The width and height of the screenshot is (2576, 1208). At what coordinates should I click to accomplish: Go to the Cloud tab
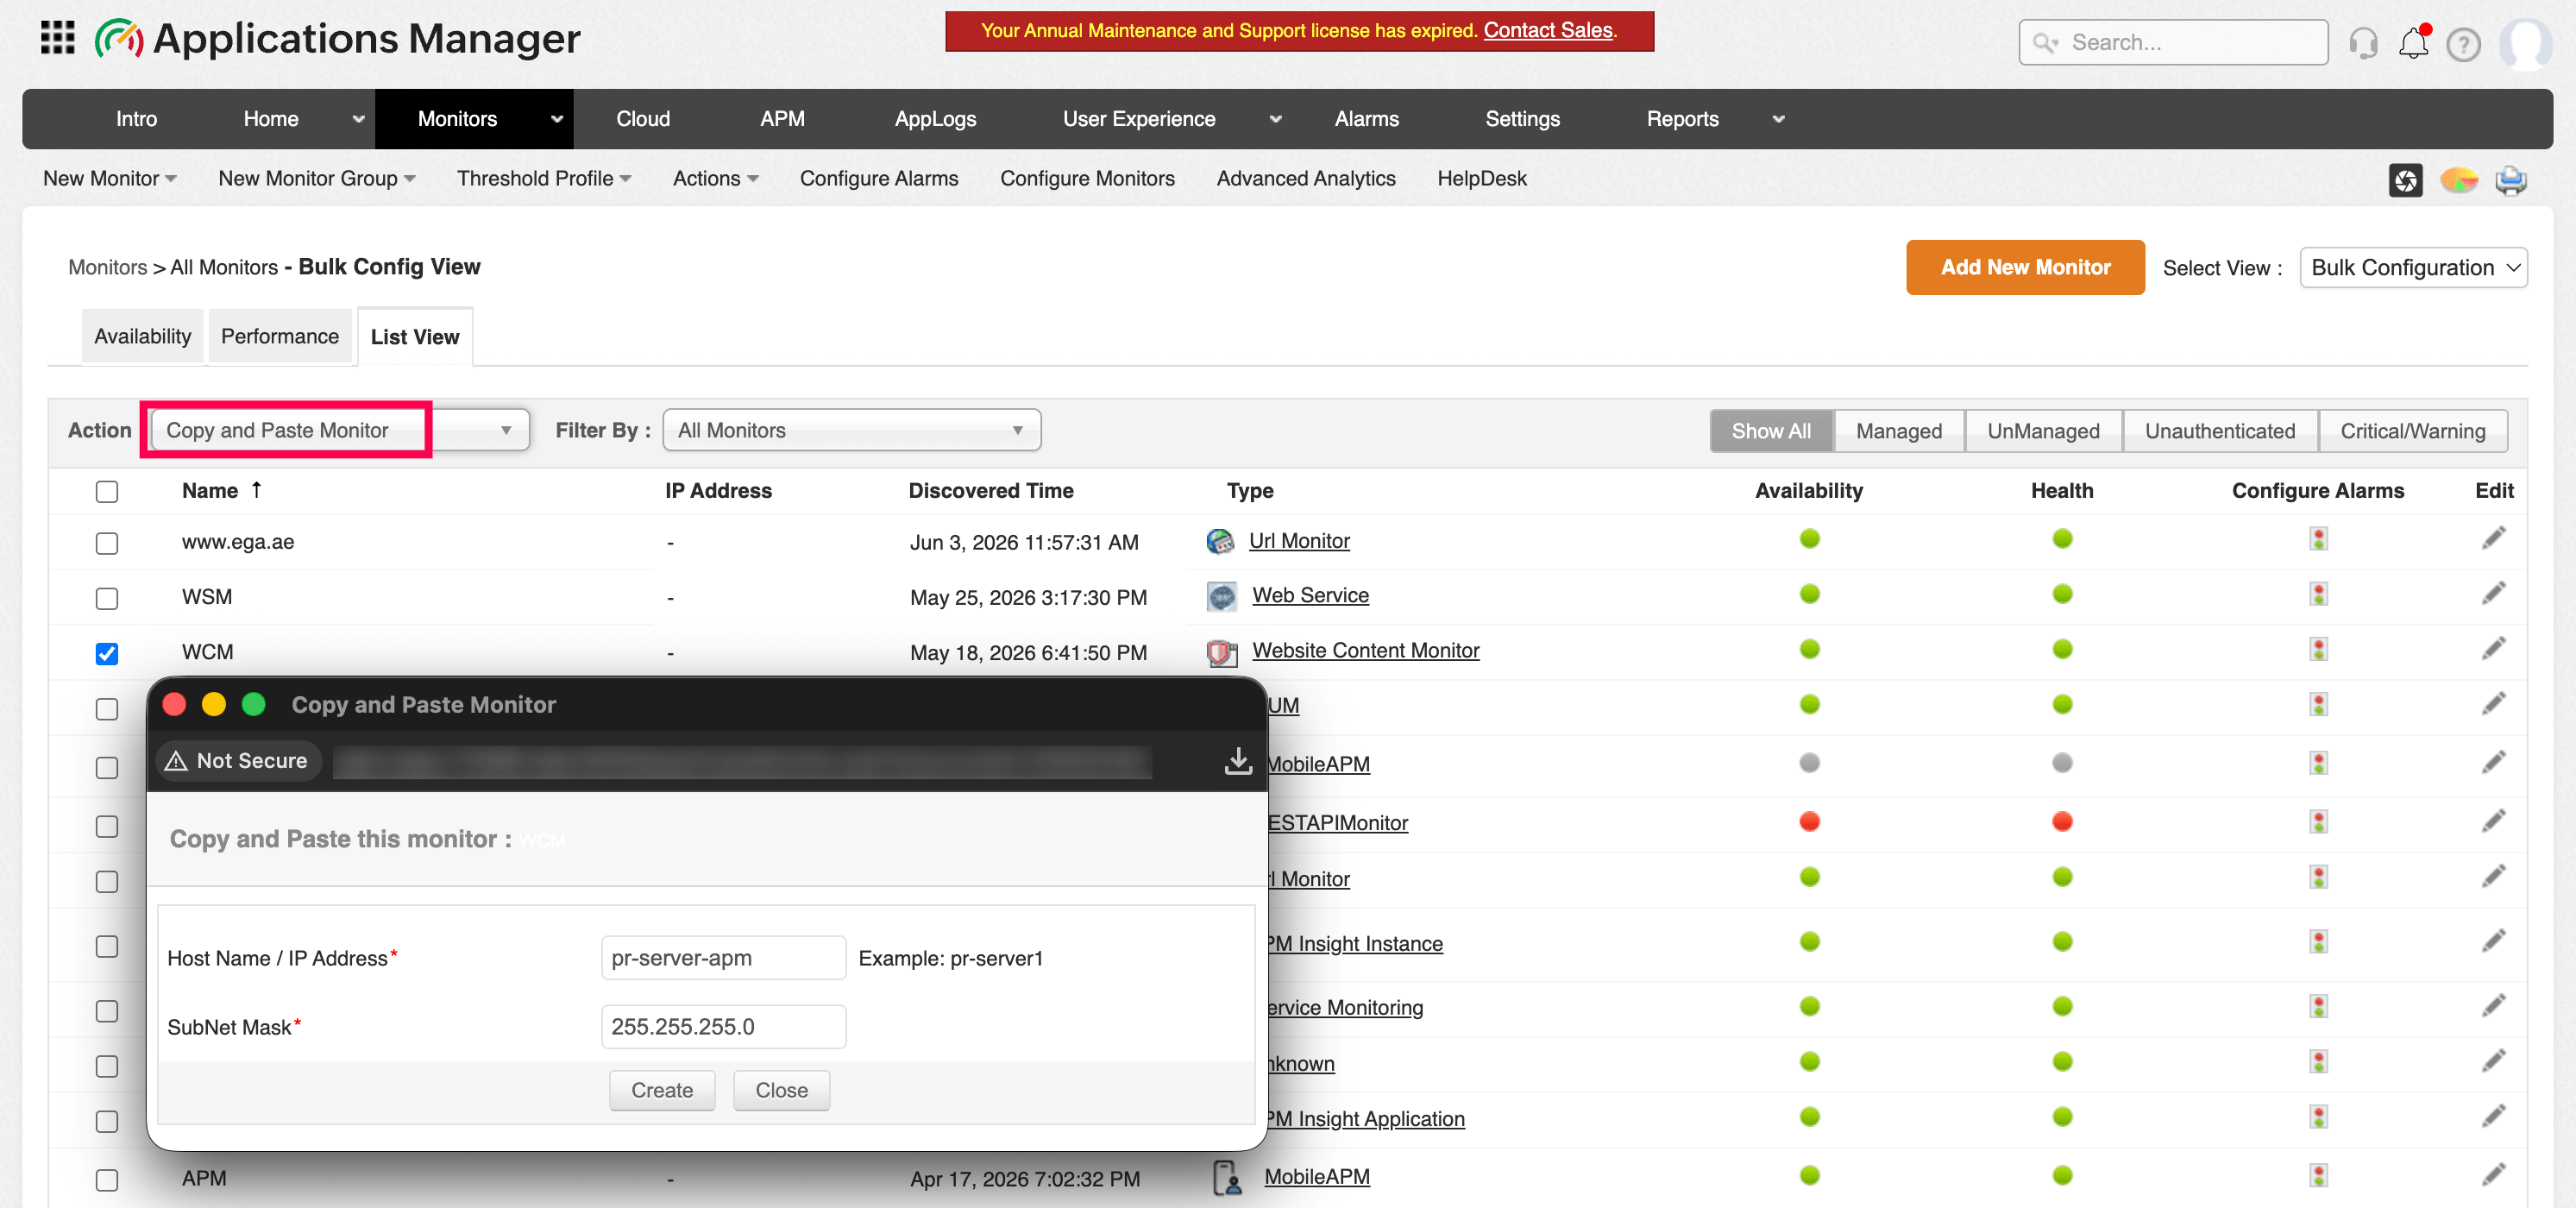pos(643,119)
